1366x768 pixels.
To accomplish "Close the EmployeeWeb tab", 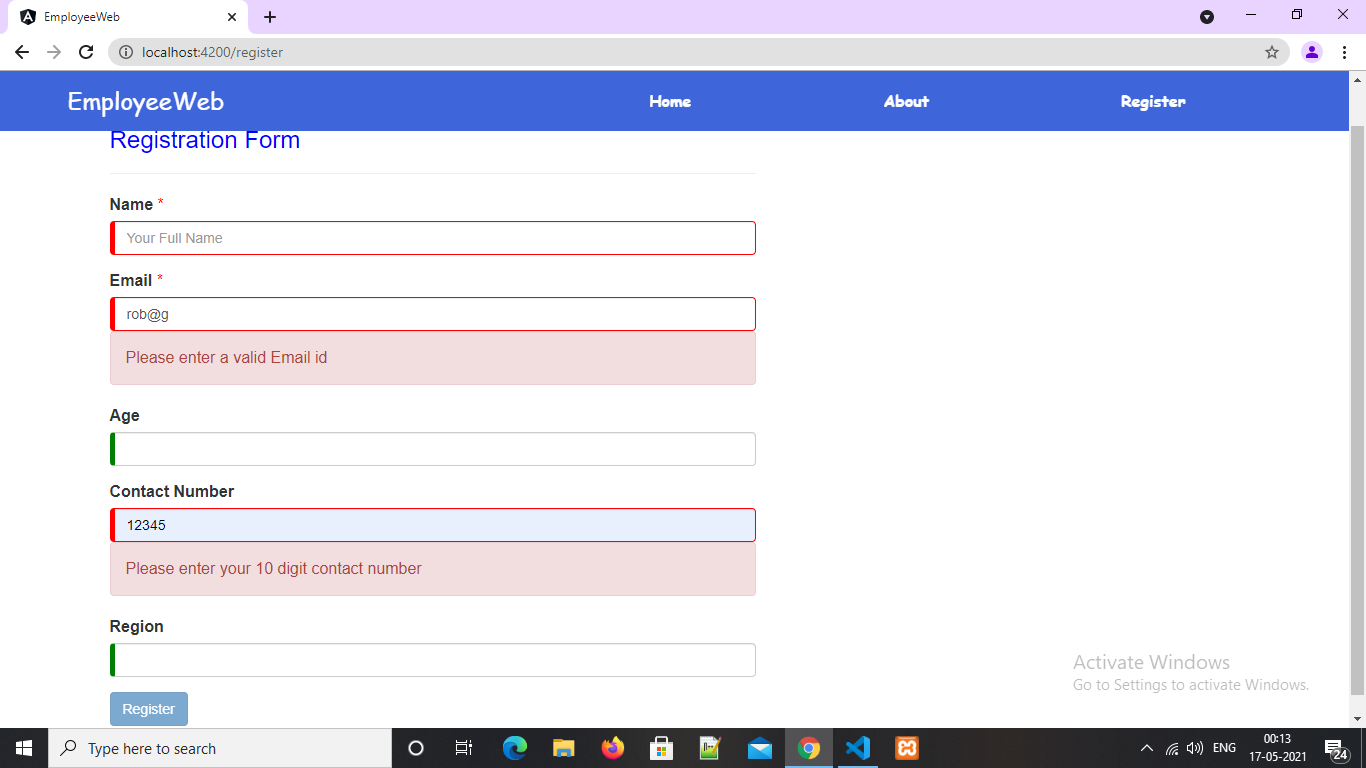I will (232, 17).
